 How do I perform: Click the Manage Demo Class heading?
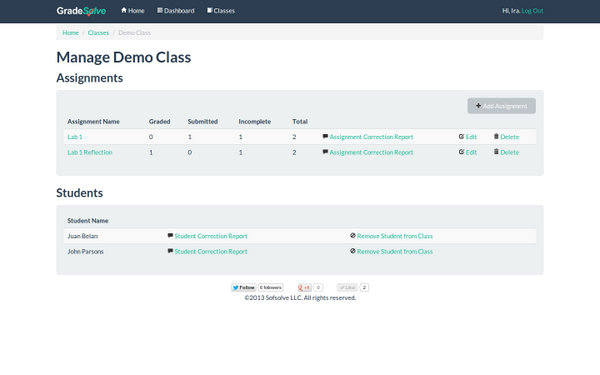(x=124, y=57)
